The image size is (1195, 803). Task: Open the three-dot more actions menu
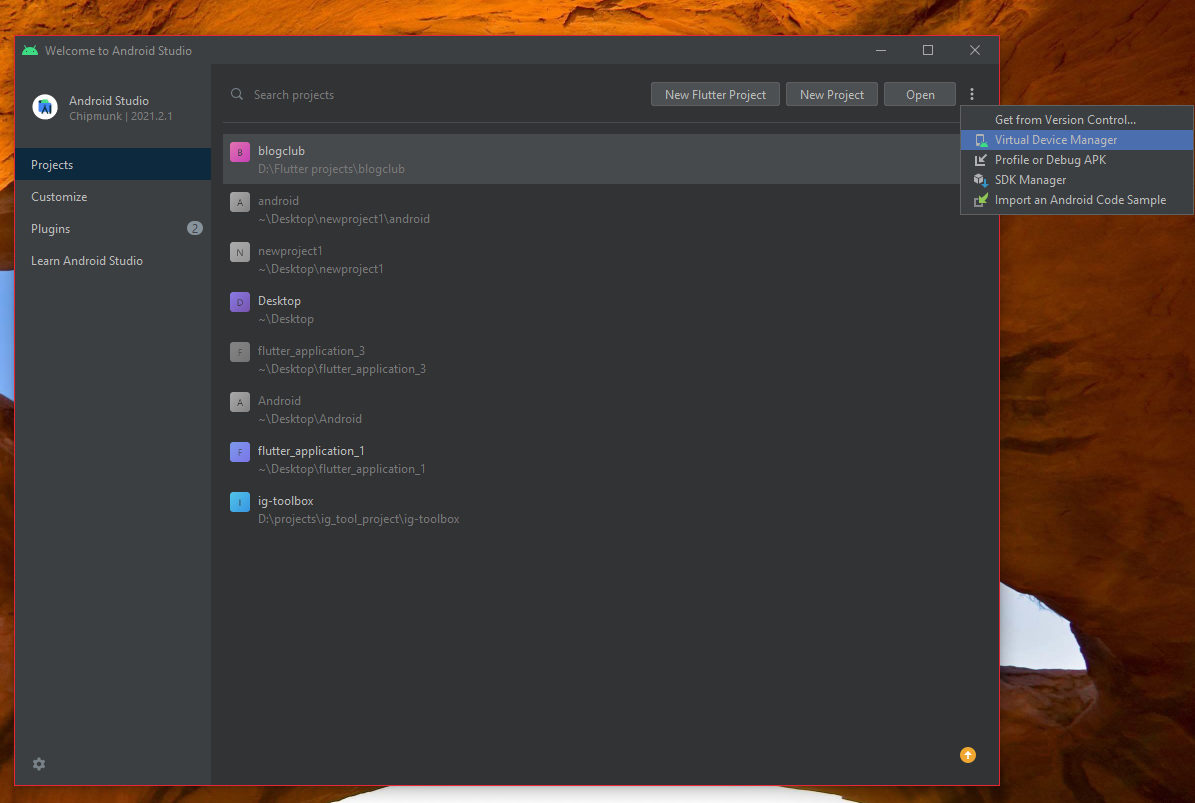[x=972, y=94]
